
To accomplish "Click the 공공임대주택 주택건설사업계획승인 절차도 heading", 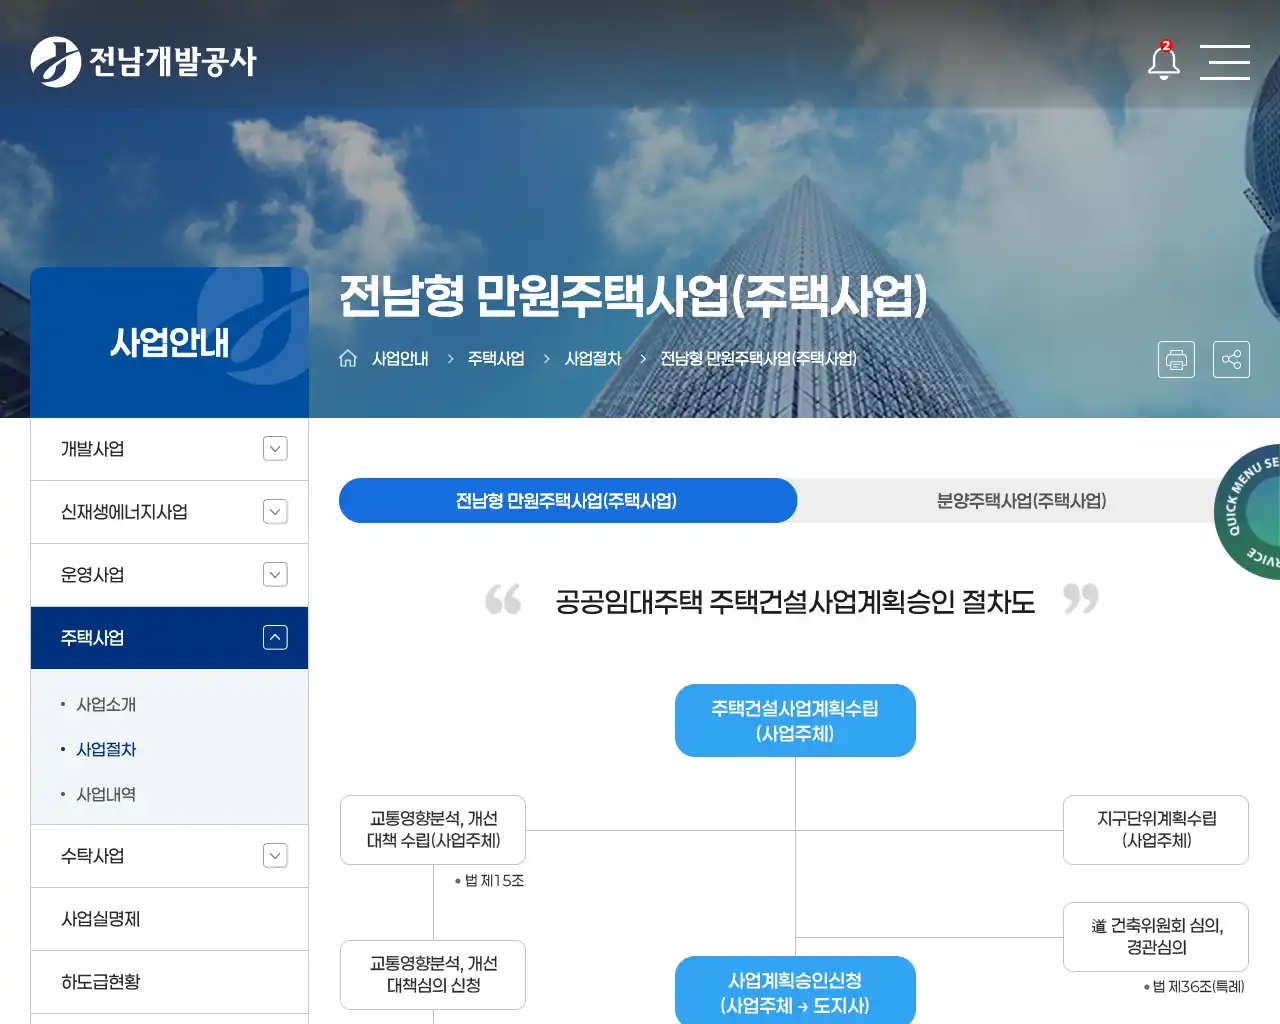I will point(795,602).
